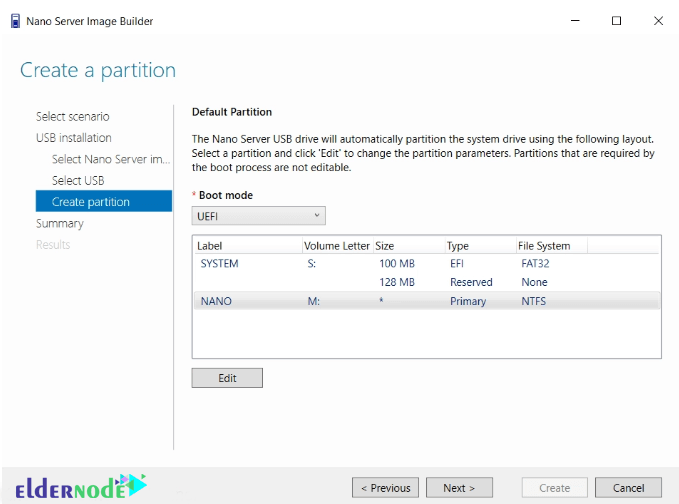Select the 128 MB Reserved partition row
This screenshot has width=679, height=504.
427,282
